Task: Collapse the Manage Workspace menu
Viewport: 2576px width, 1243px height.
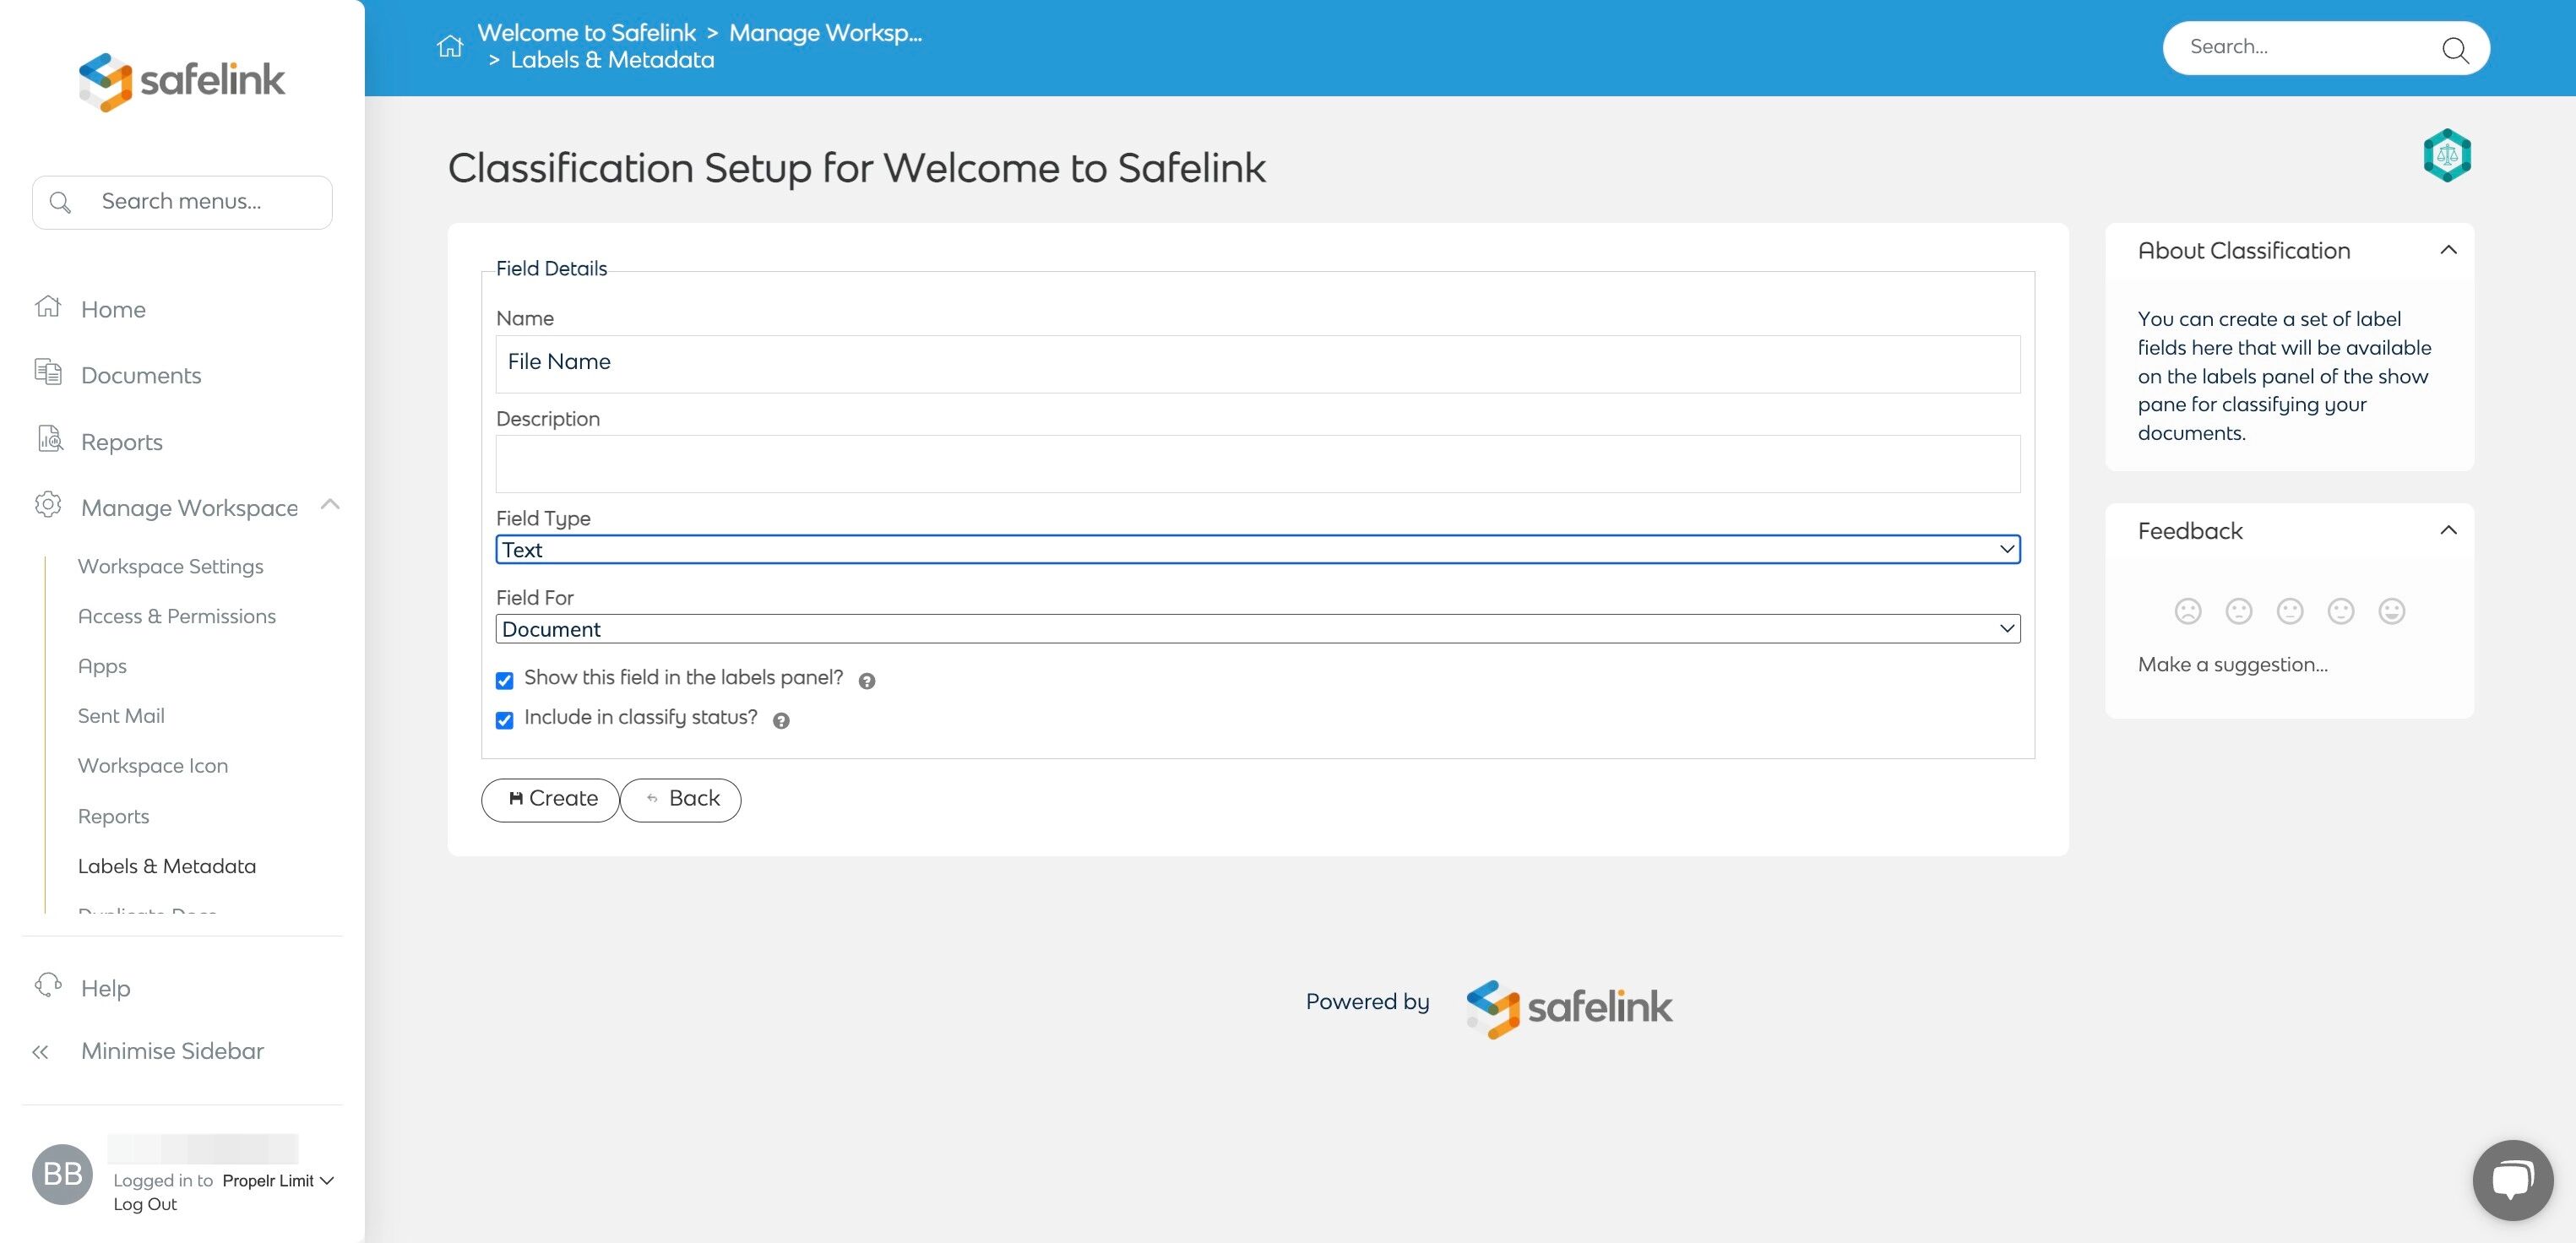Action: (x=330, y=505)
